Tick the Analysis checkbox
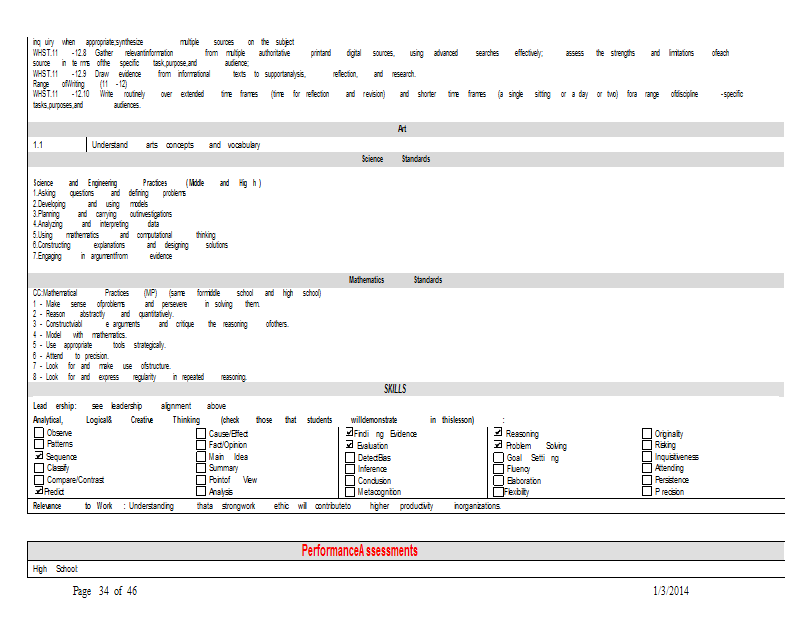800x618 pixels. click(x=201, y=491)
